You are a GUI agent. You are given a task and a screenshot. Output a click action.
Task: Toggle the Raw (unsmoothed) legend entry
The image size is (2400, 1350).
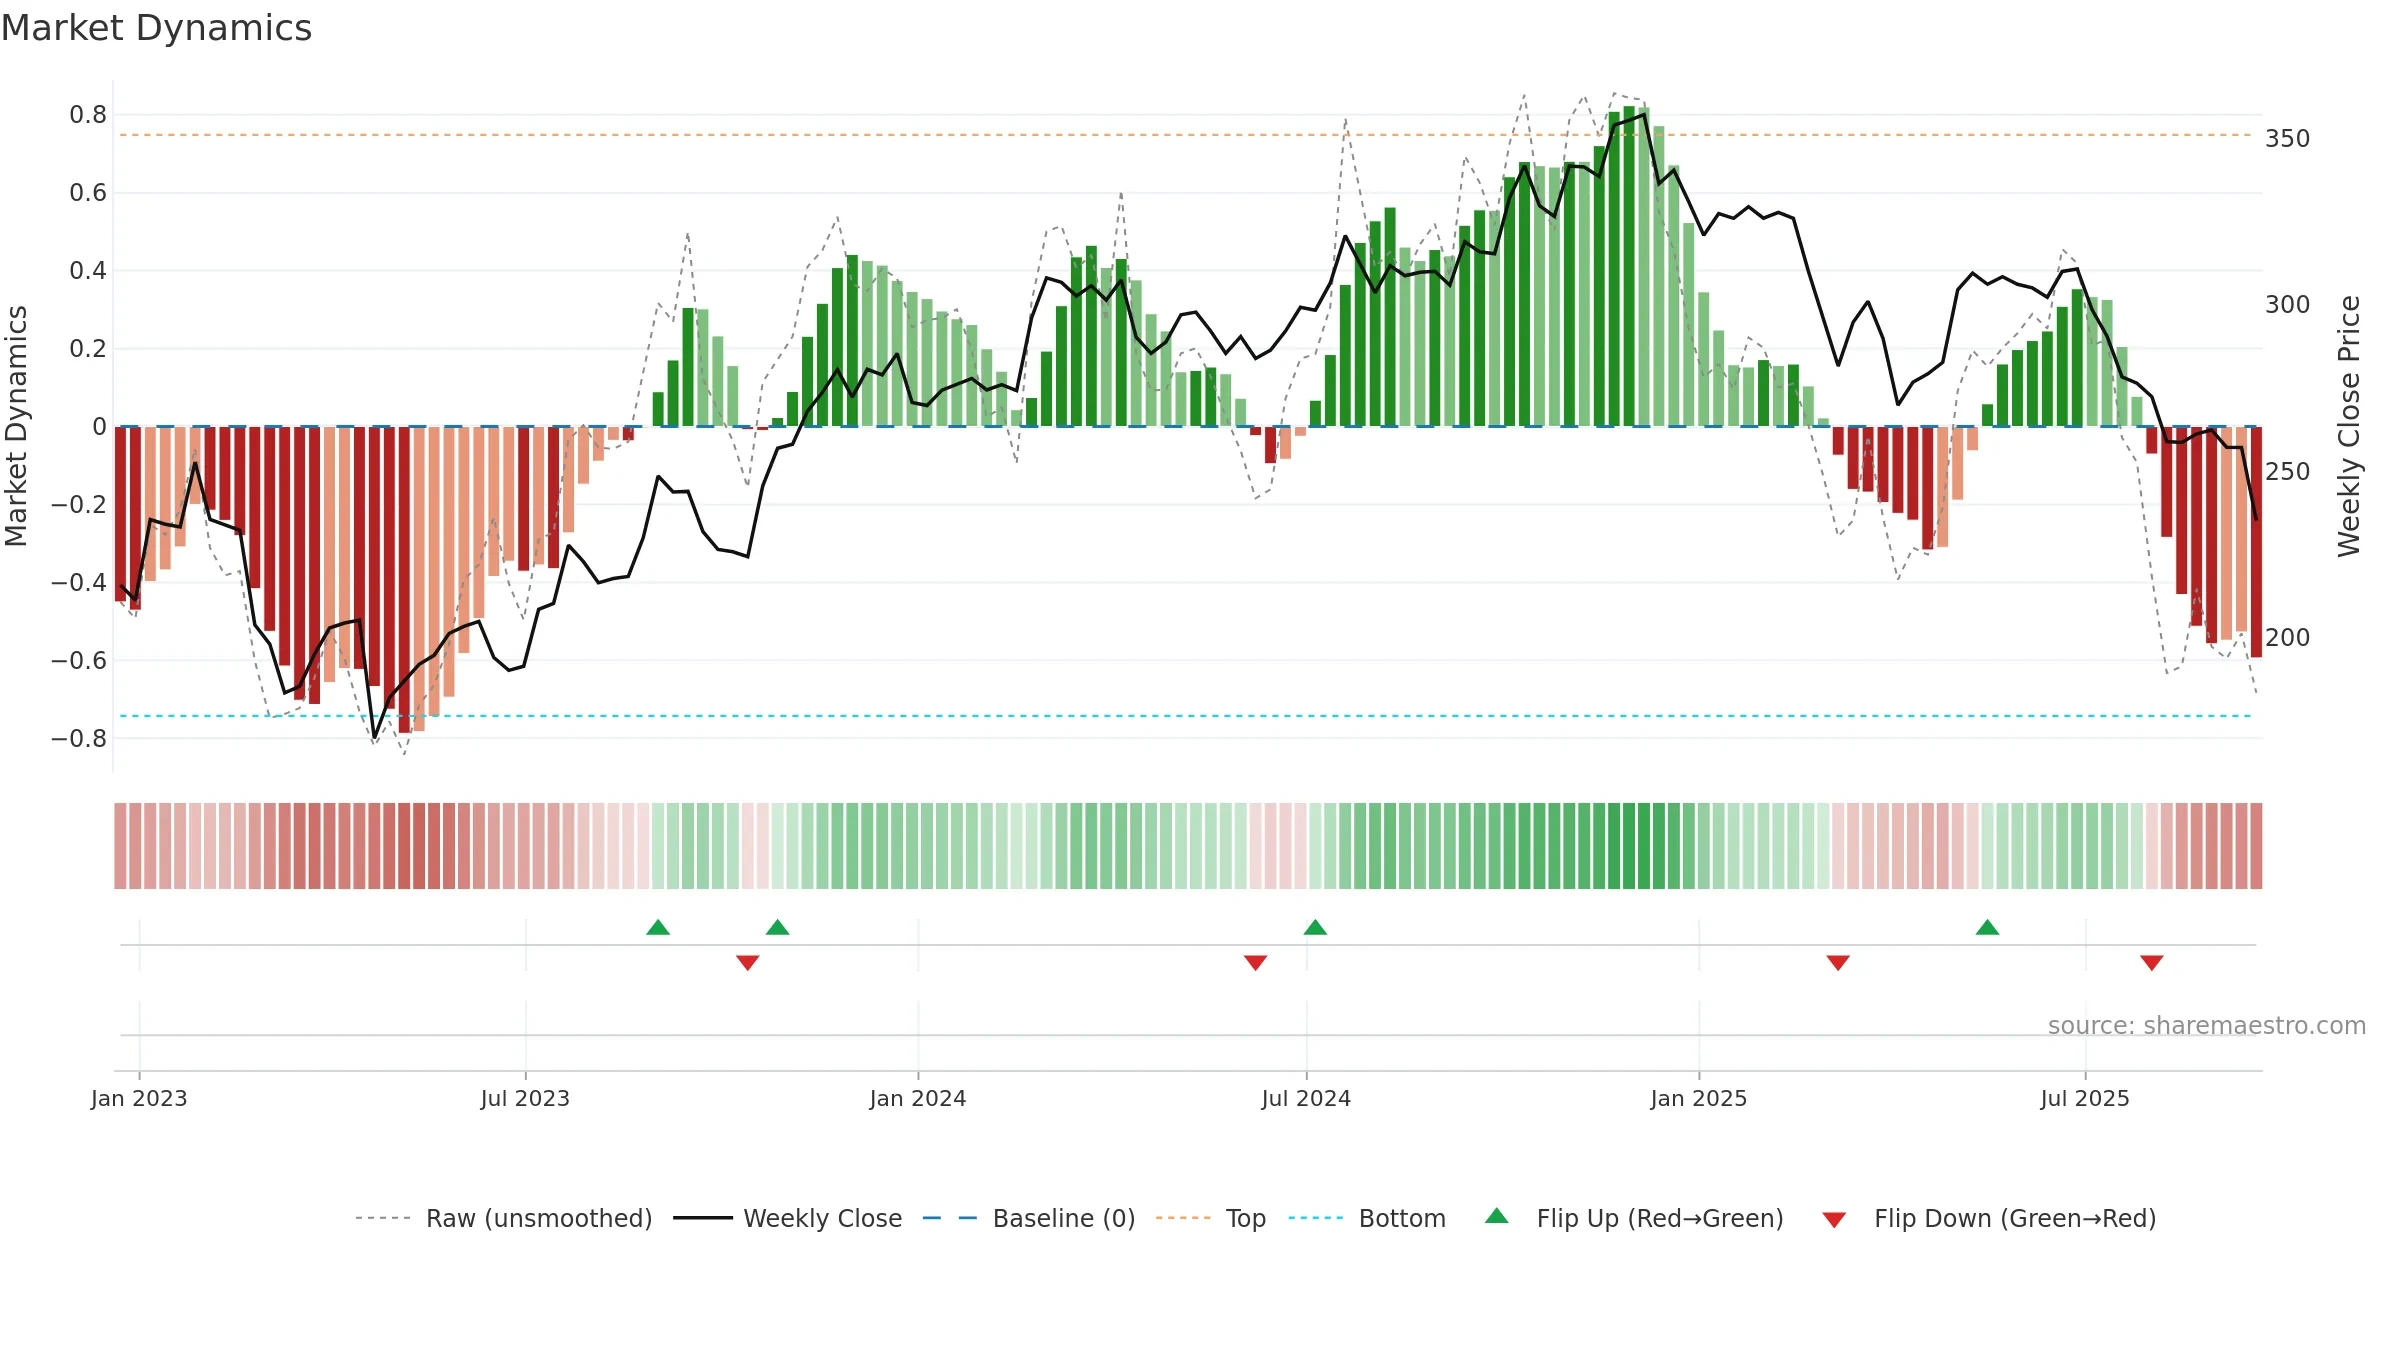[504, 1218]
